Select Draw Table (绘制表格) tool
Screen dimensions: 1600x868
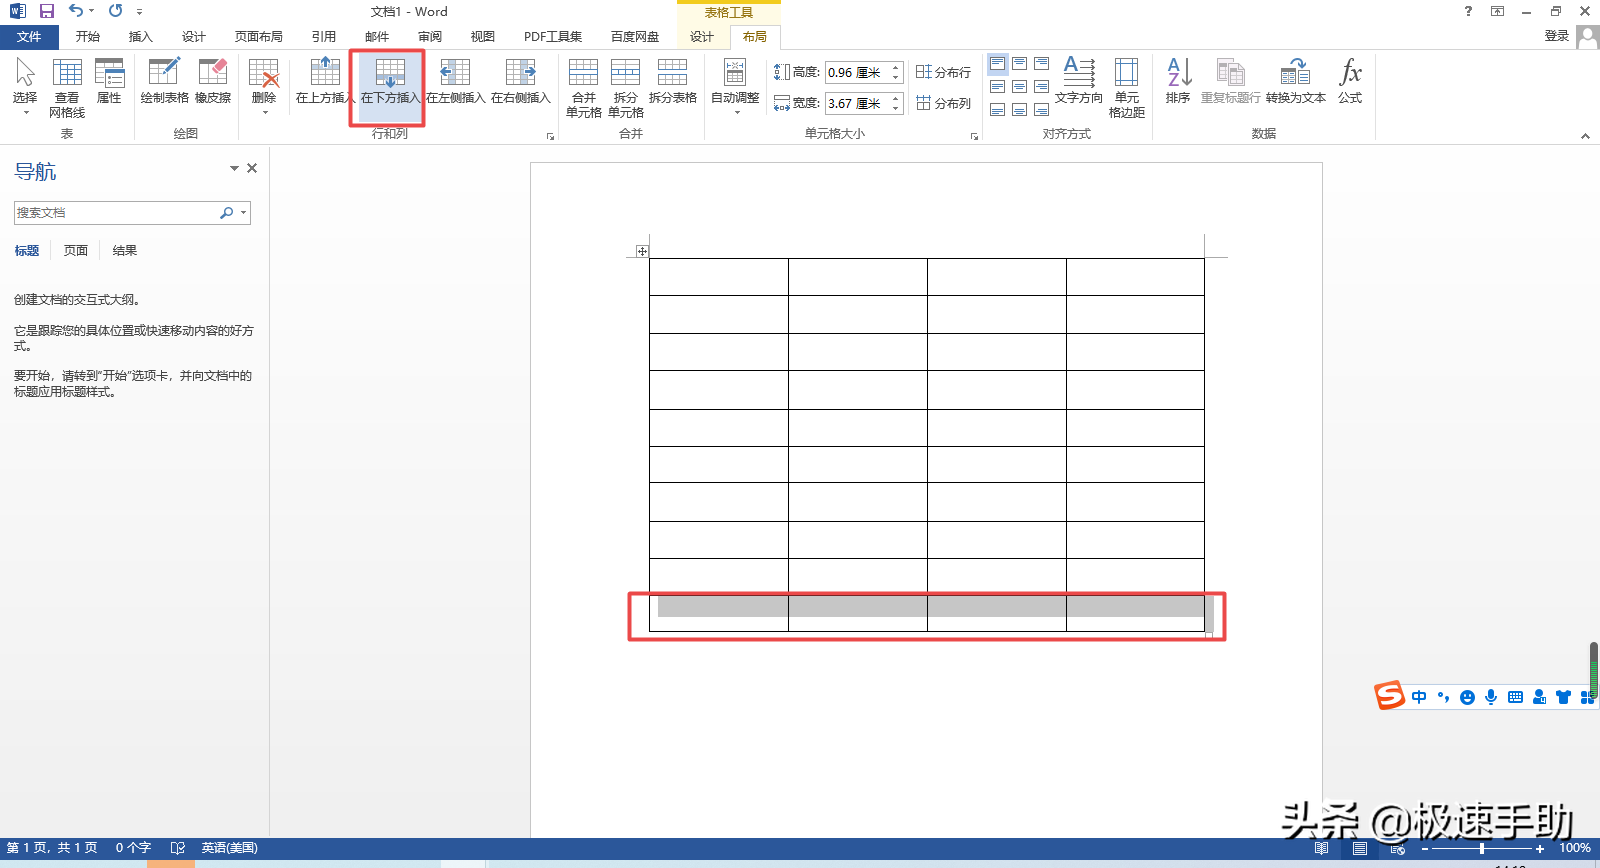coord(164,81)
